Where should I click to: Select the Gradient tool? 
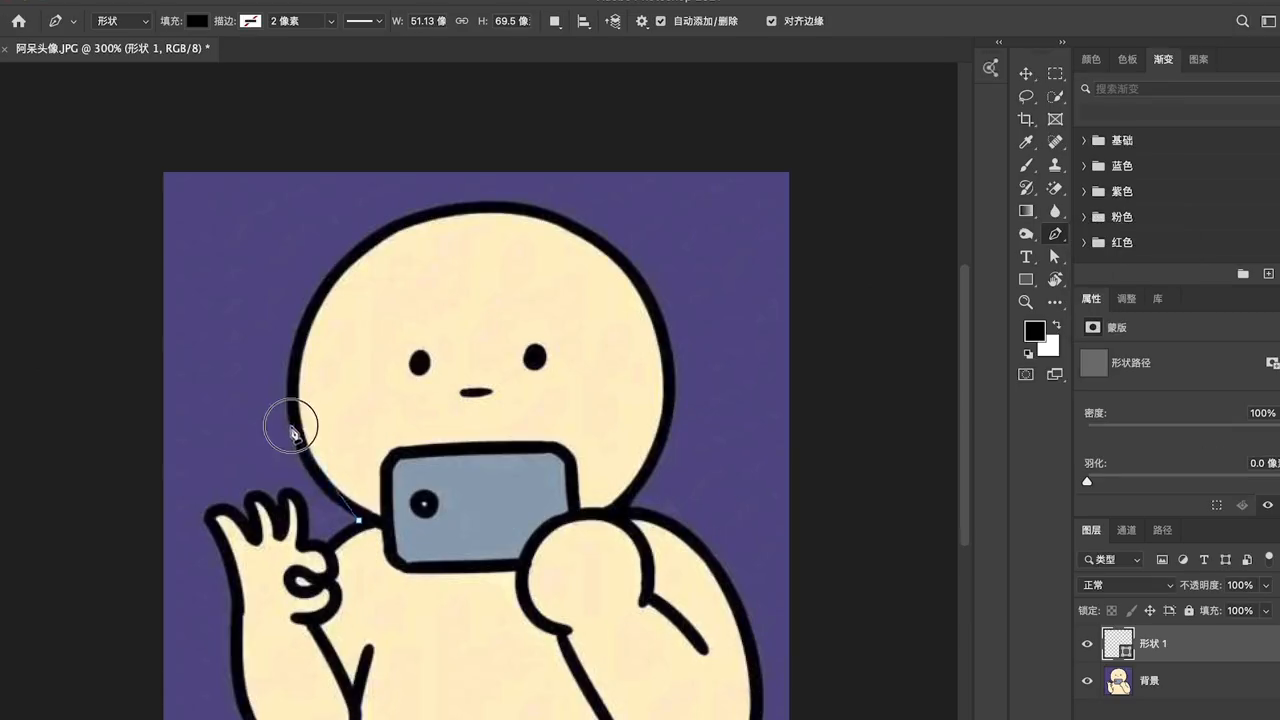pos(1026,211)
